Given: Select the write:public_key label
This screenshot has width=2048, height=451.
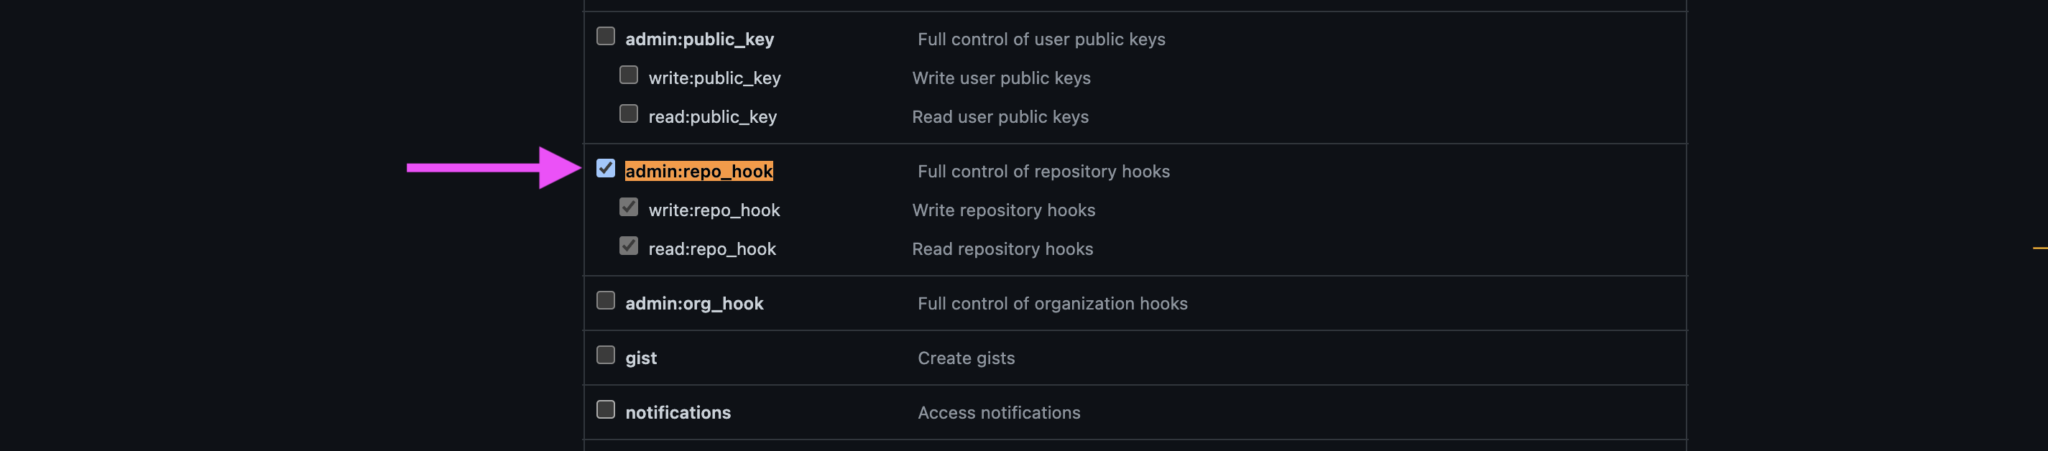Looking at the screenshot, I should point(714,78).
